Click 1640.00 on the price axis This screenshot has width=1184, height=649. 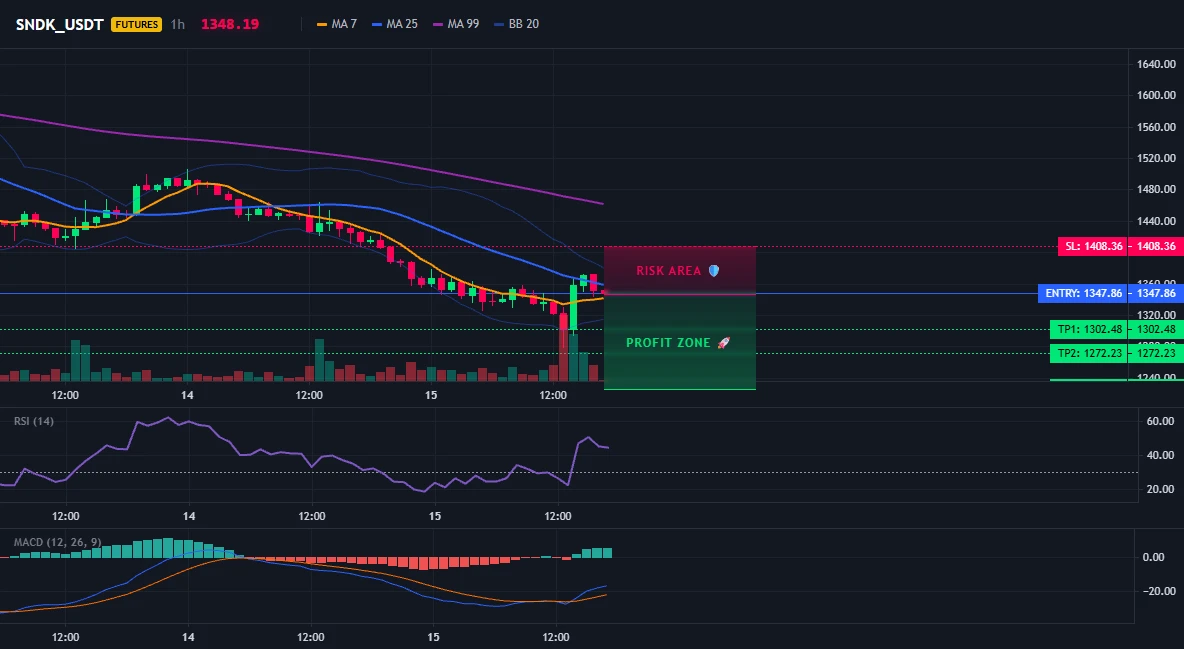click(x=1156, y=64)
